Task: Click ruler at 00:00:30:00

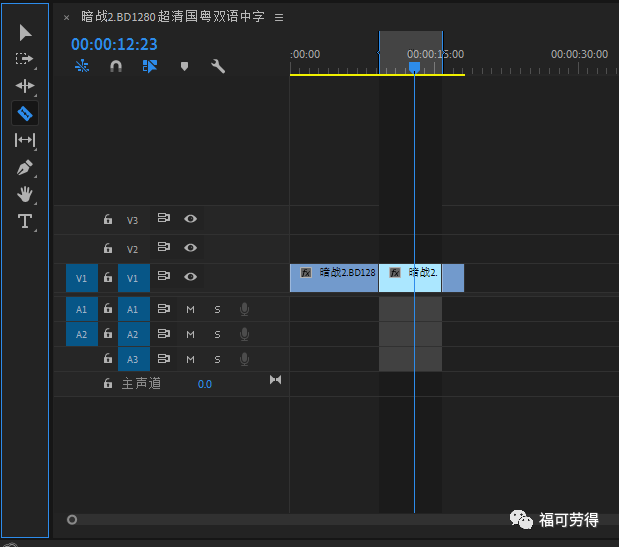Action: 579,54
